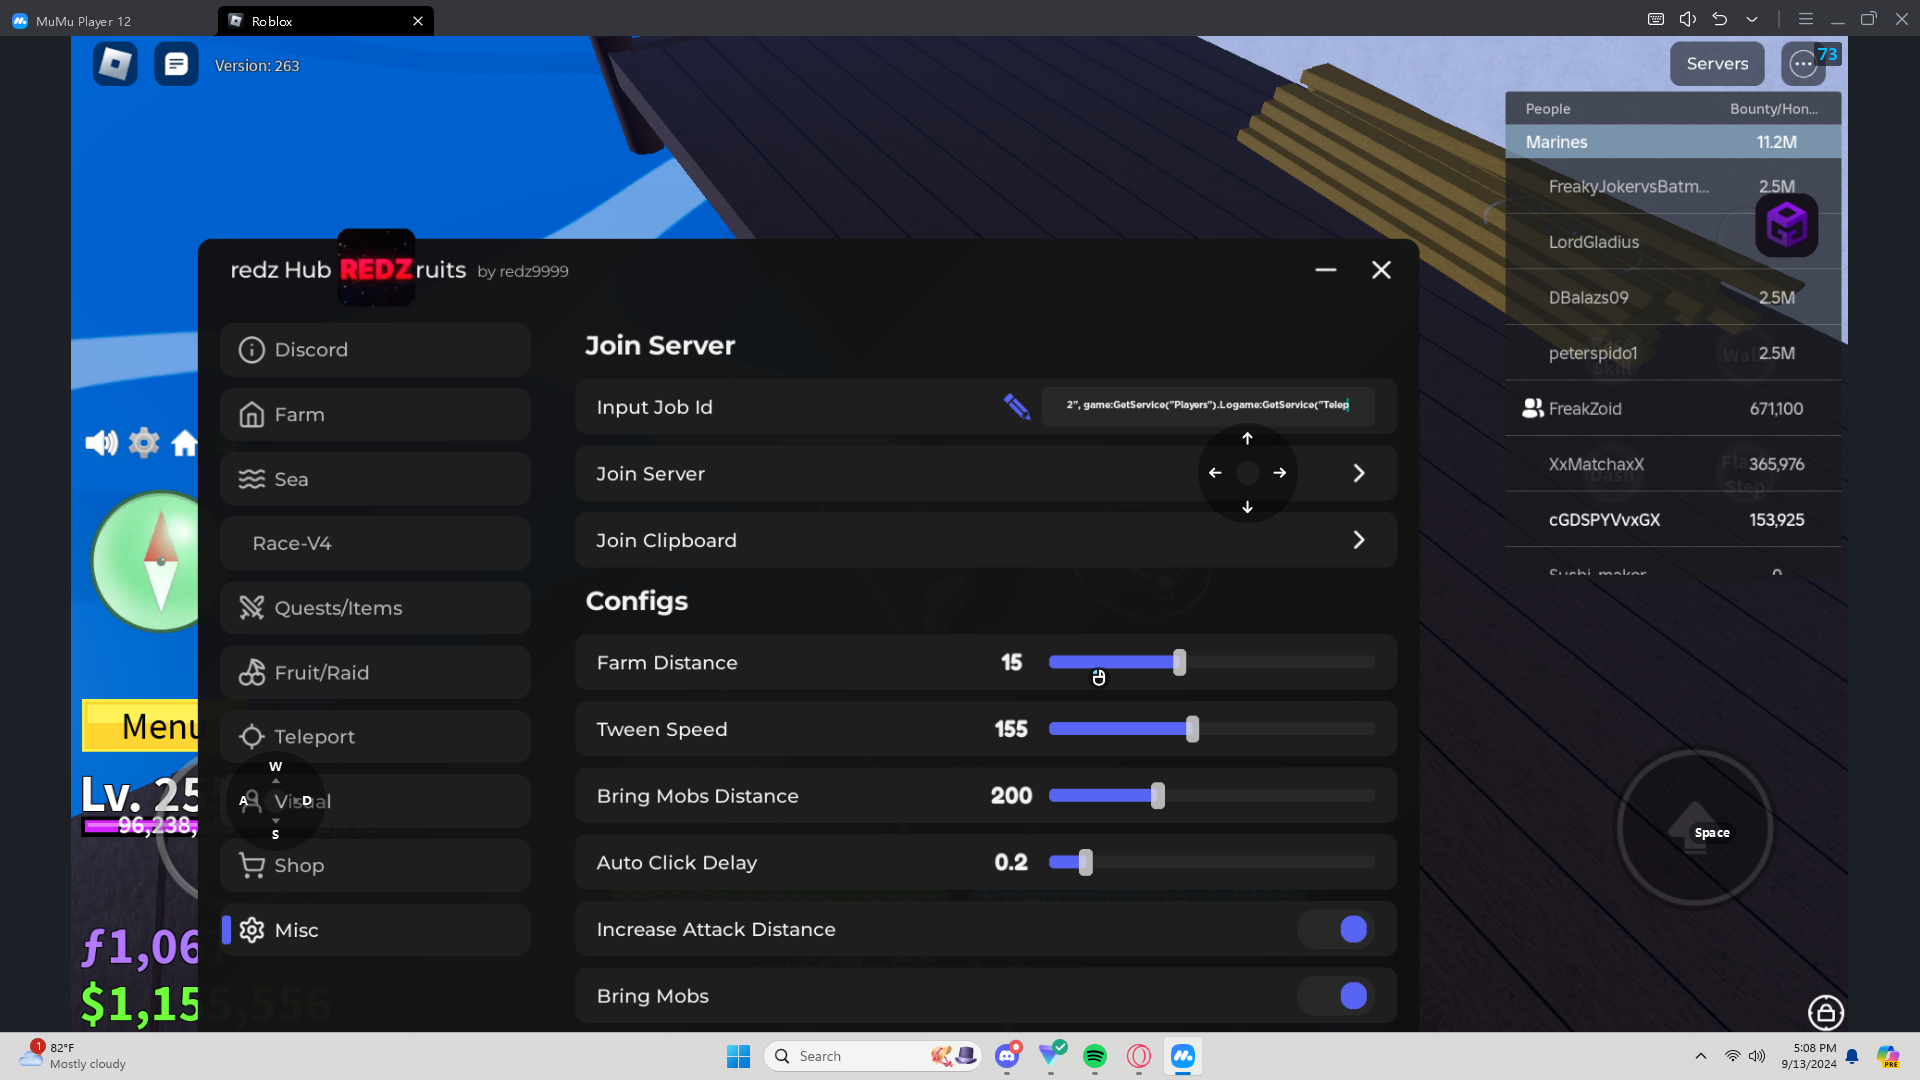
Task: Click the pencil edit icon for Job Id
Action: [x=1017, y=406]
